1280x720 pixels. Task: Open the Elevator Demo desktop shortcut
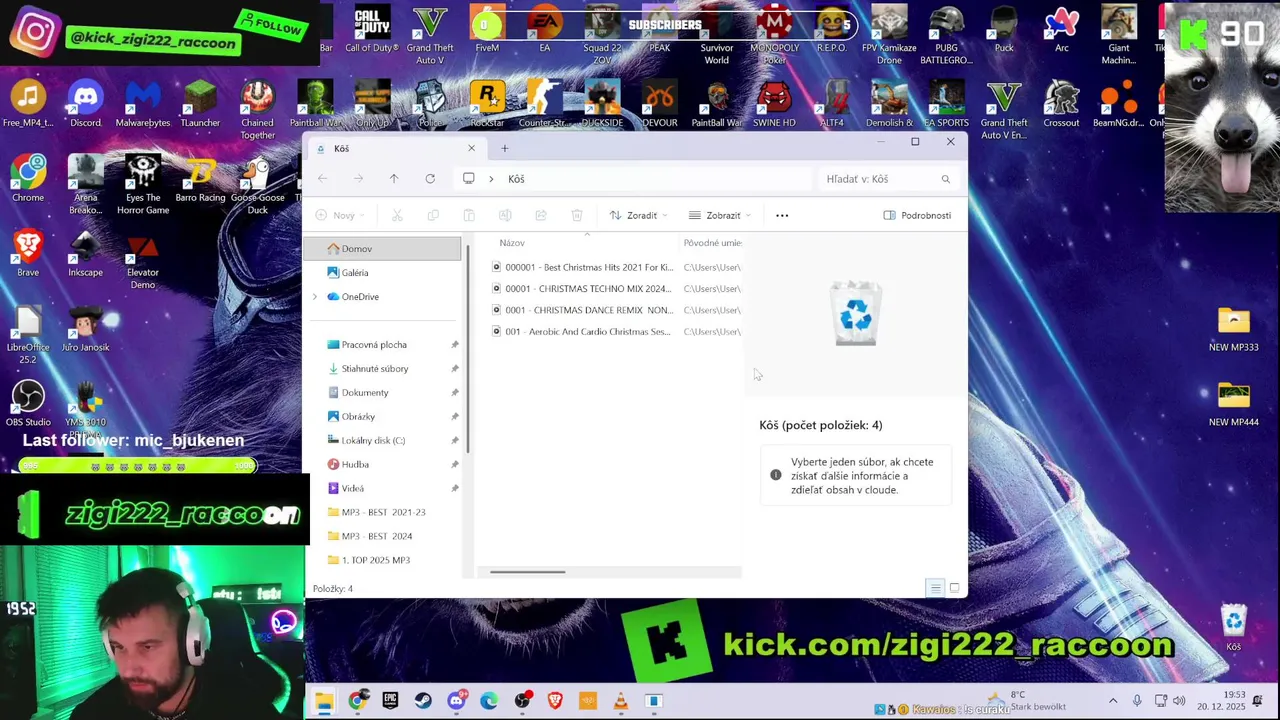pos(143,260)
